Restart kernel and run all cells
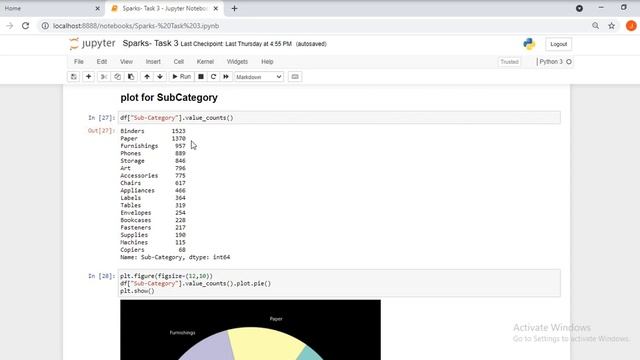 [226, 77]
